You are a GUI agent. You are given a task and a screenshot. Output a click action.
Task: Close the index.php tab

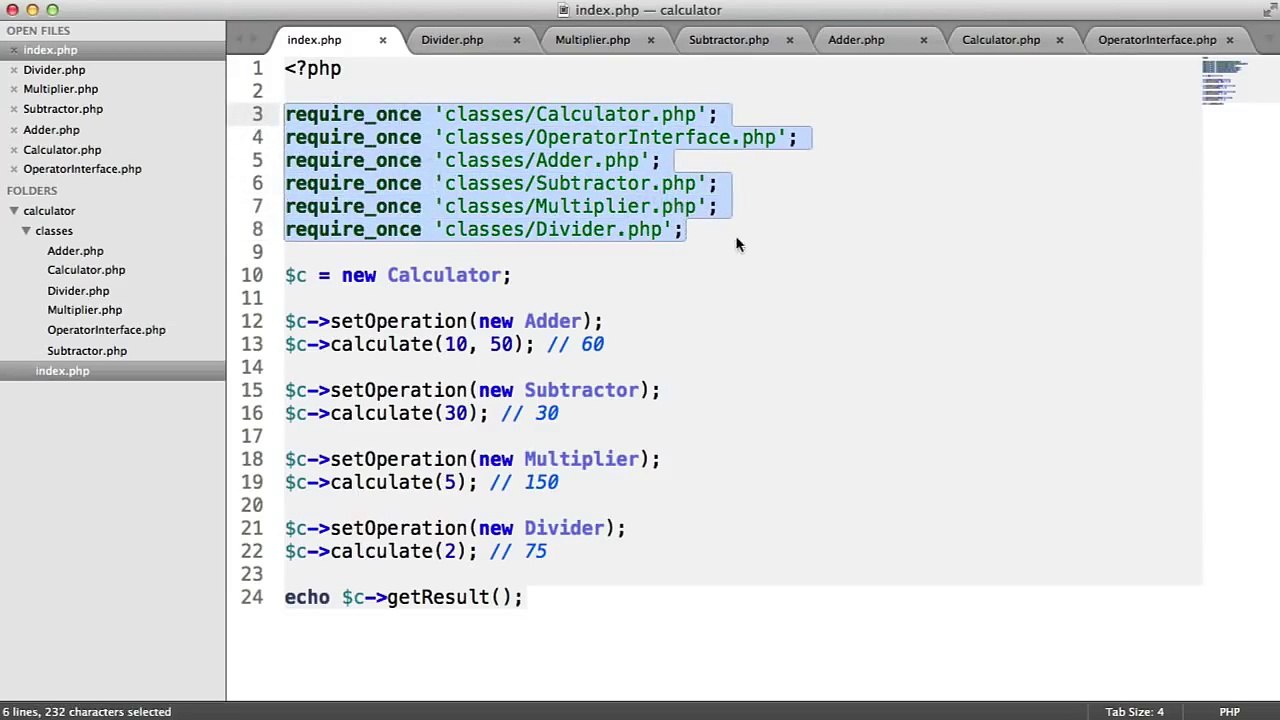click(382, 40)
